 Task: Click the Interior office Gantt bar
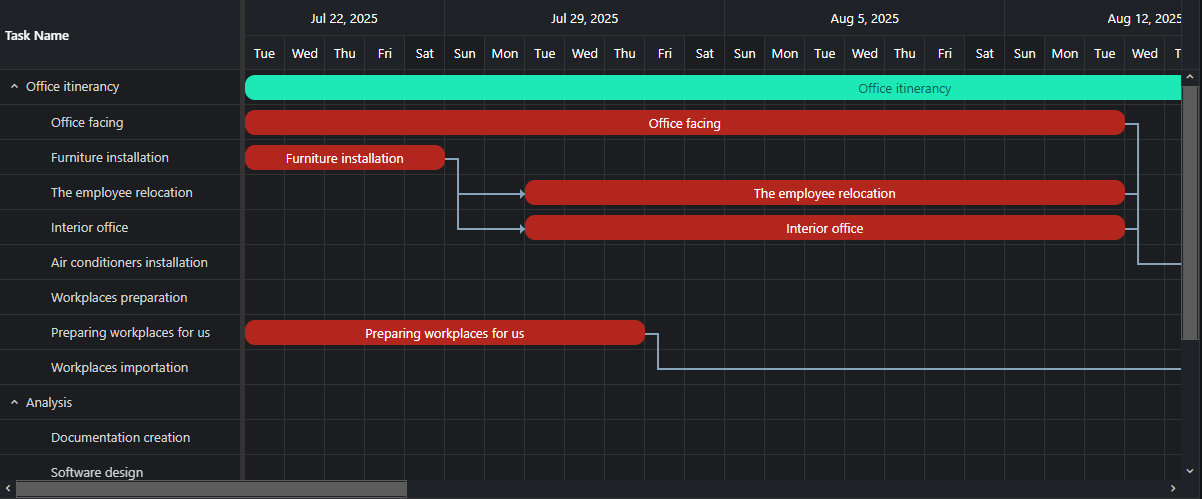825,228
